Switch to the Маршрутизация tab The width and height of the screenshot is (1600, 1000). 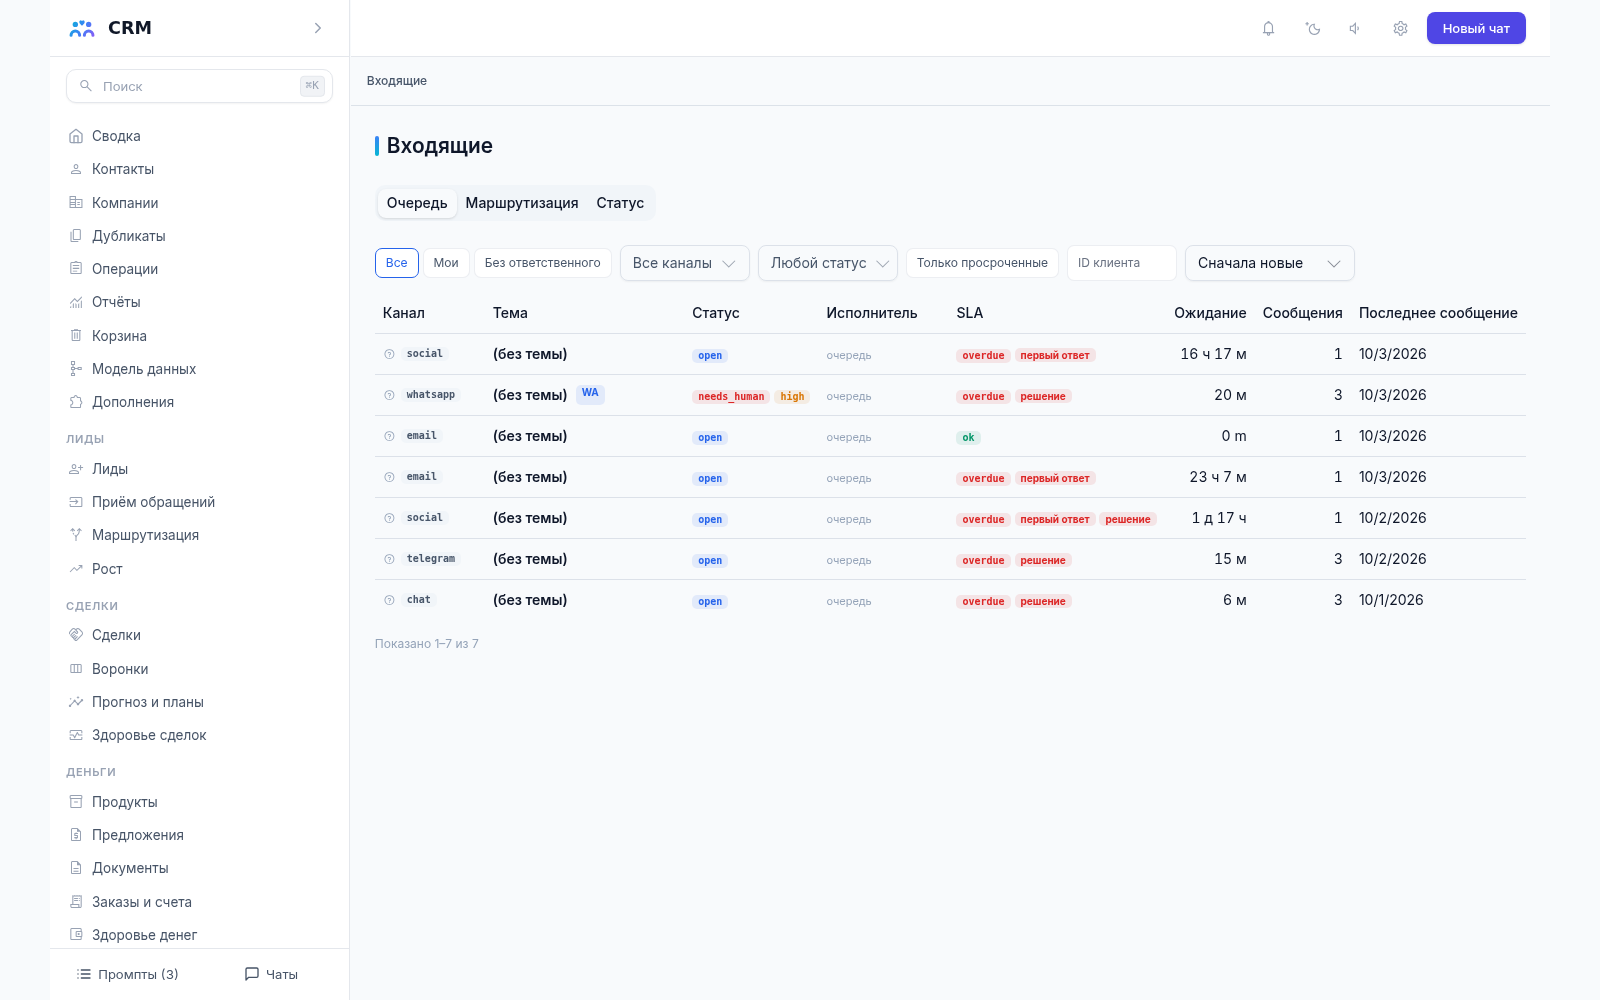[522, 203]
